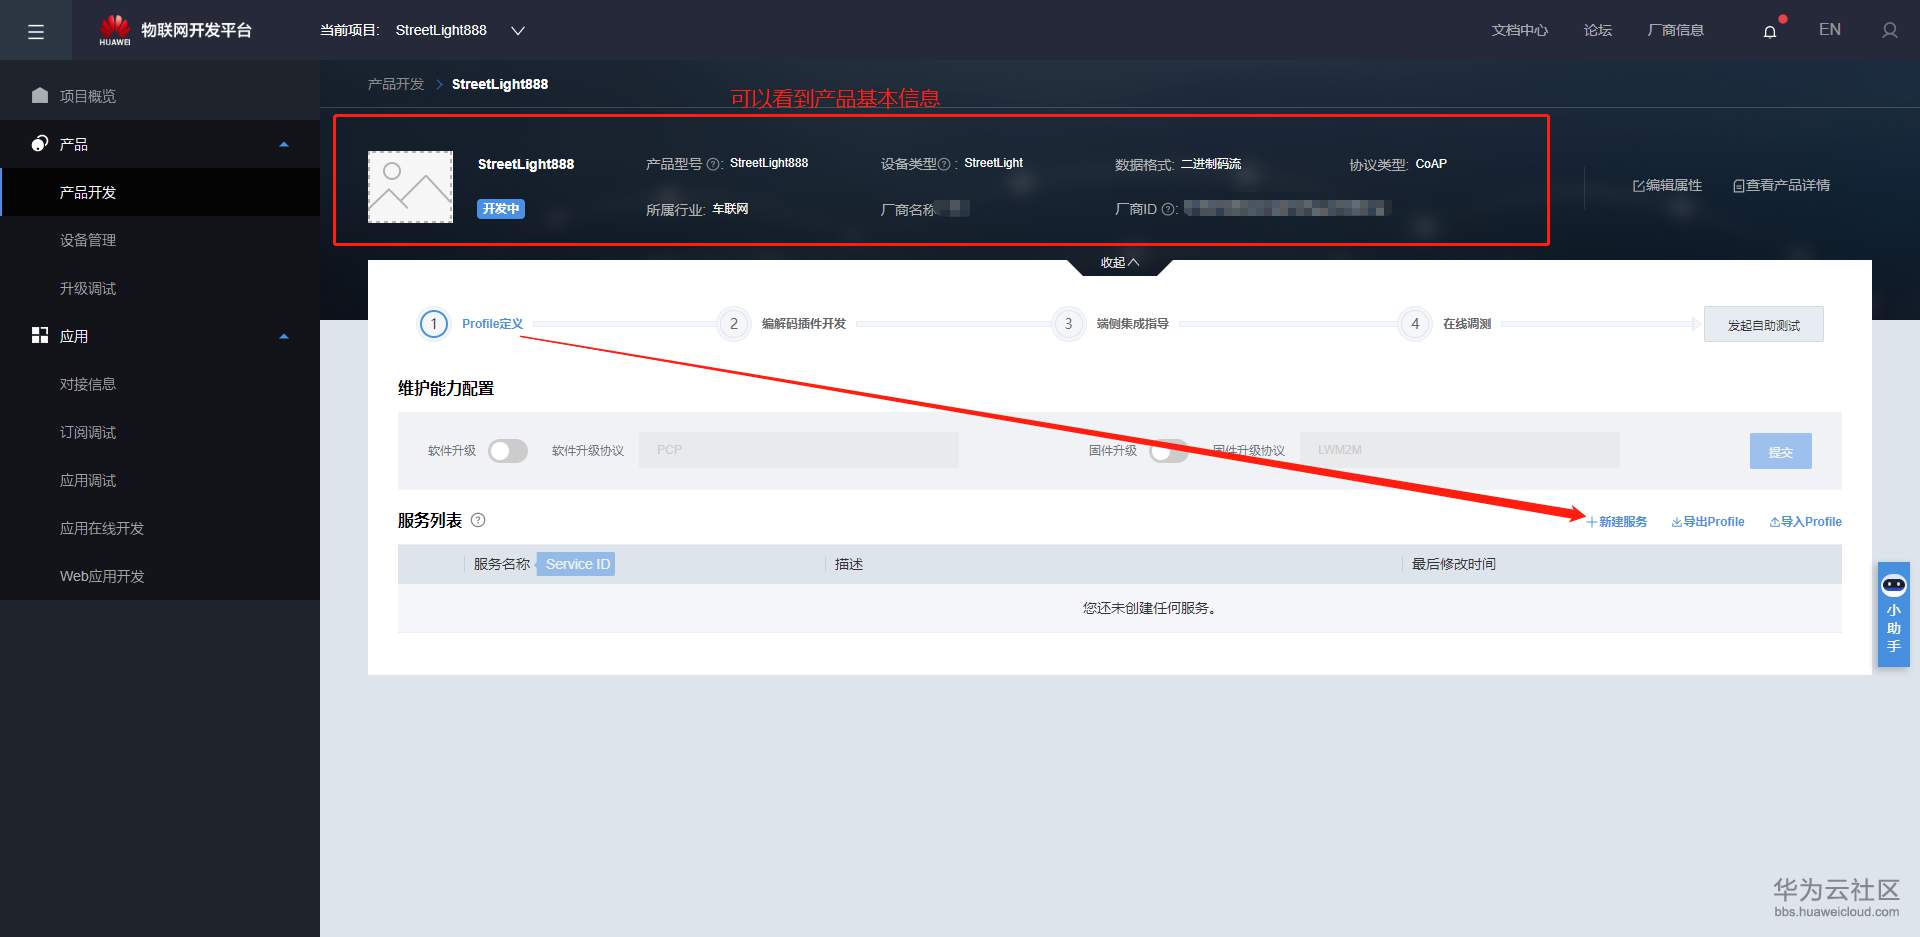Image resolution: width=1920 pixels, height=937 pixels.
Task: Click the 描述 column header
Action: coord(849,564)
